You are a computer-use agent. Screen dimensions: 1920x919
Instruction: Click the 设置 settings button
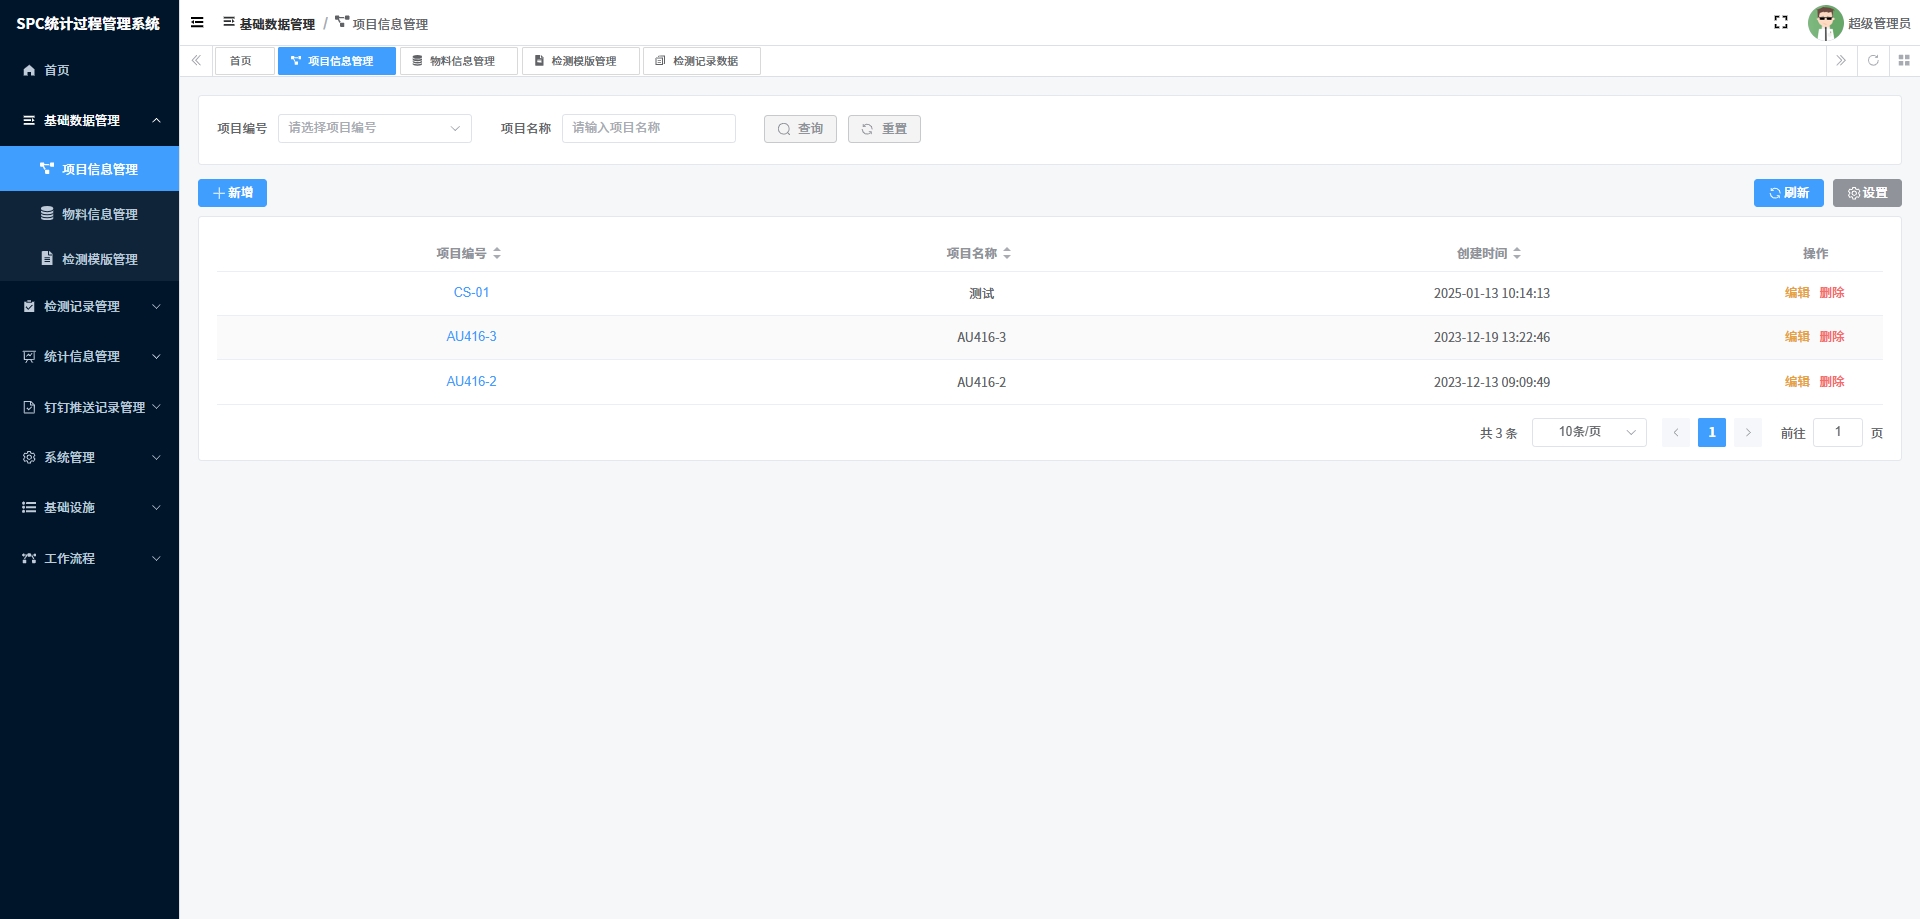click(x=1867, y=193)
